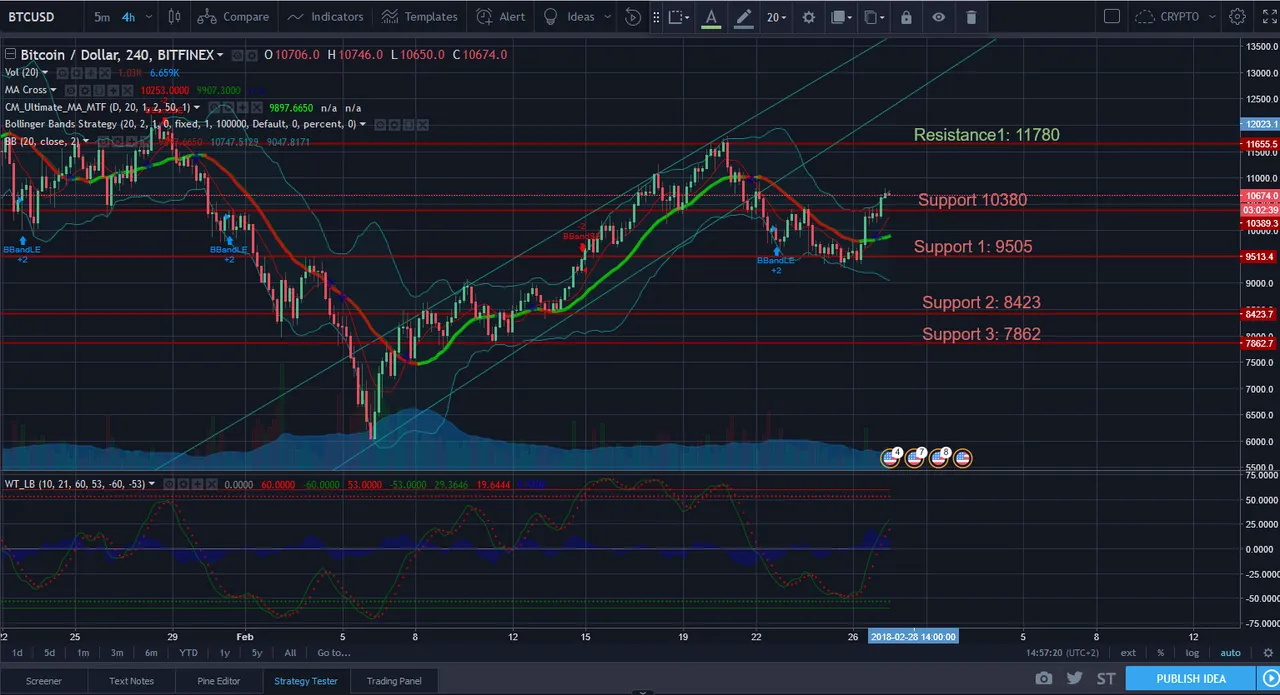Screen dimensions: 1280x695
Task: Open the Strategy Tester tab
Action: (306, 681)
